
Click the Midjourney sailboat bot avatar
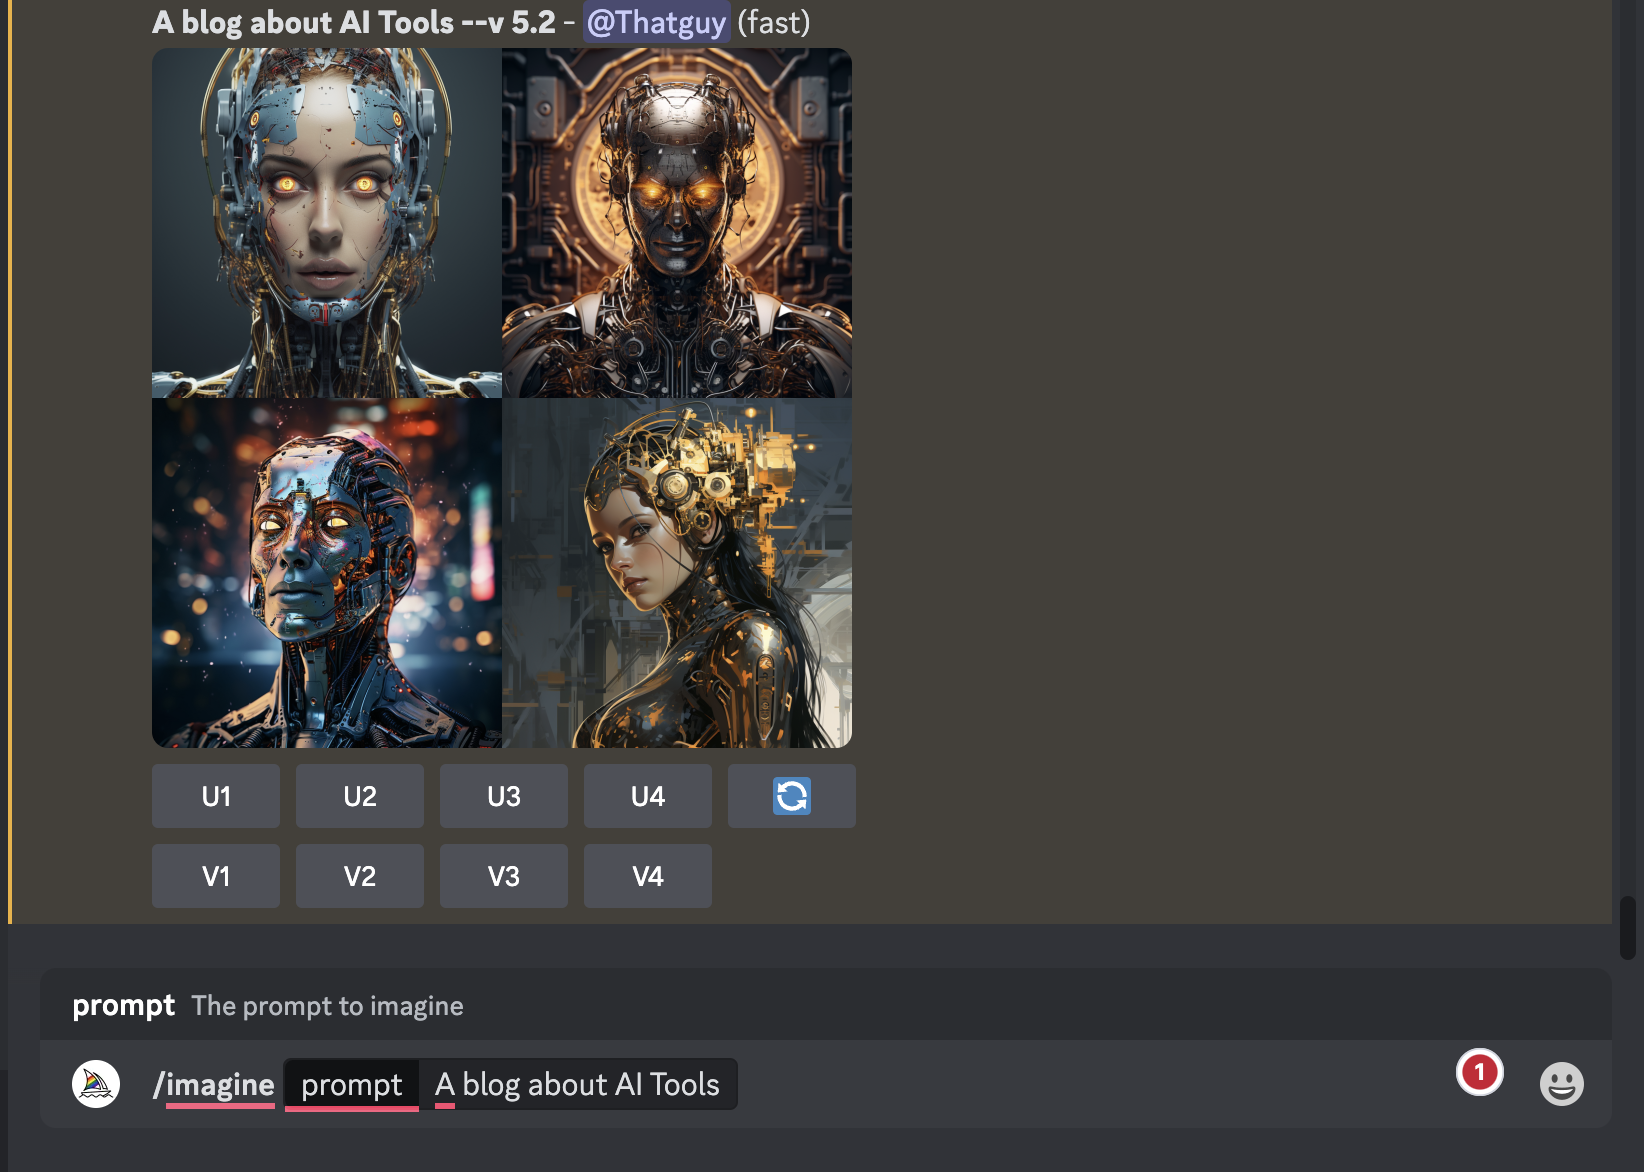point(96,1084)
